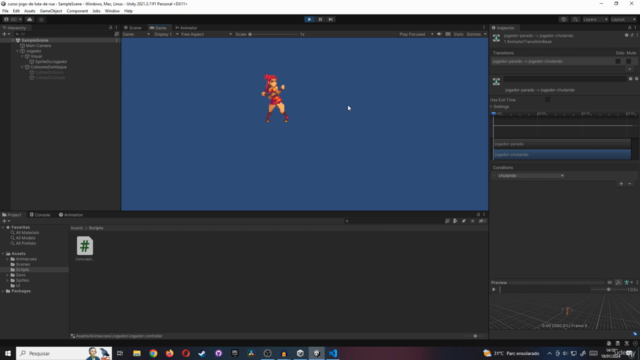
Task: Open the Component menu
Action: pyautogui.click(x=77, y=11)
